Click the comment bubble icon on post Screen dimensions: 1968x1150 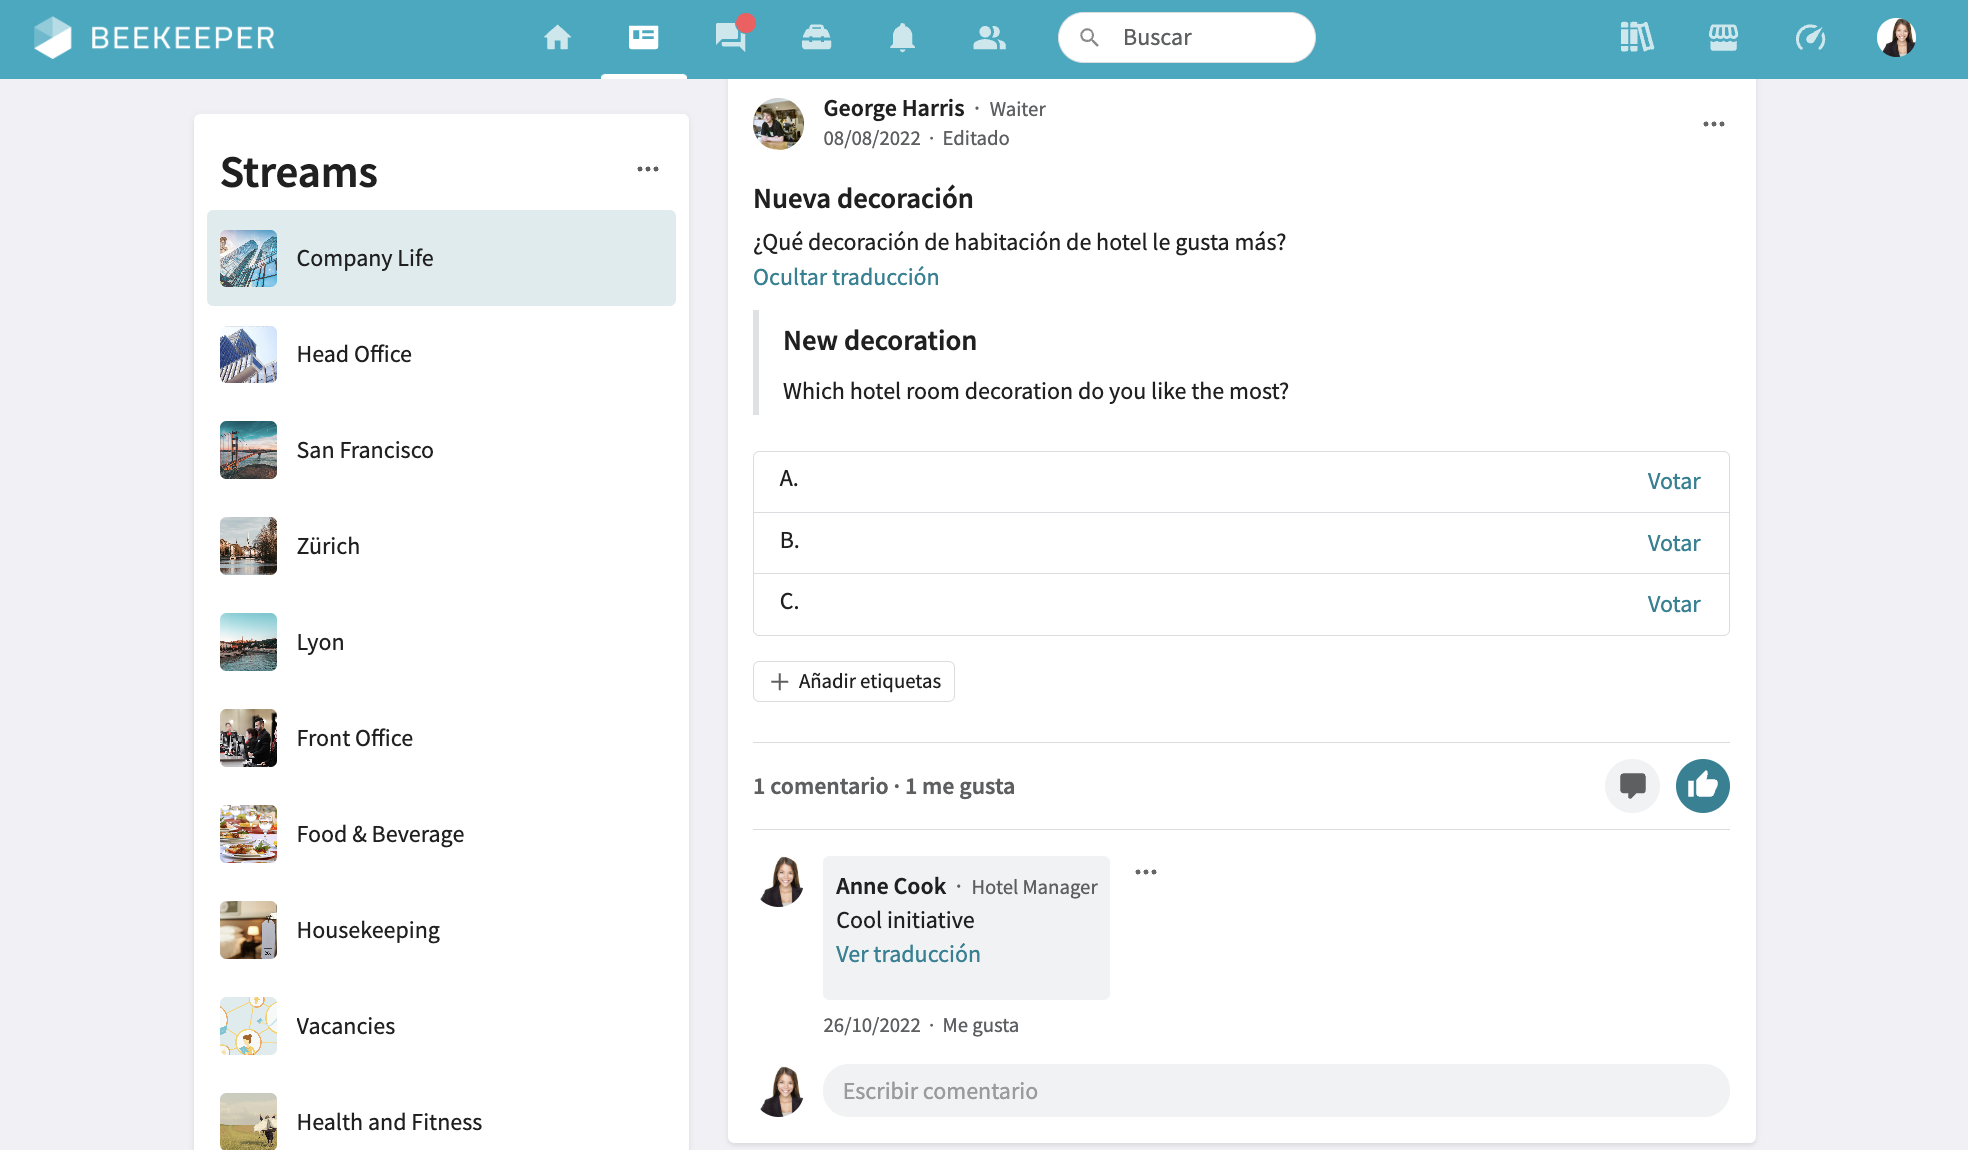pos(1632,786)
